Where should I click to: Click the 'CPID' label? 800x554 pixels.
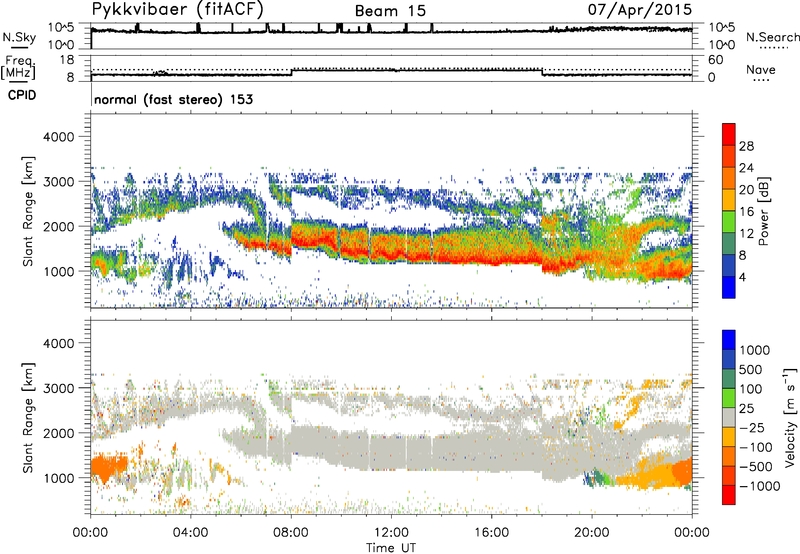[x=22, y=95]
